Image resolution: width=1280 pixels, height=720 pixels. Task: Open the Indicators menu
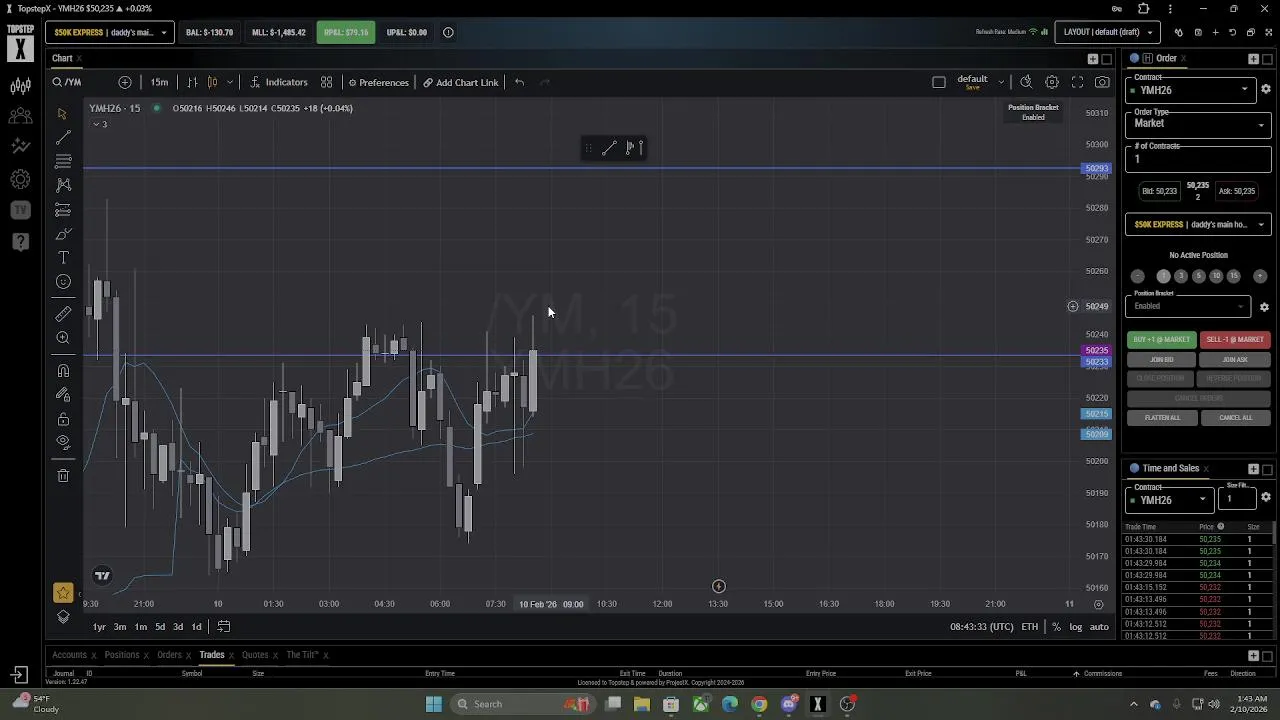tap(278, 82)
